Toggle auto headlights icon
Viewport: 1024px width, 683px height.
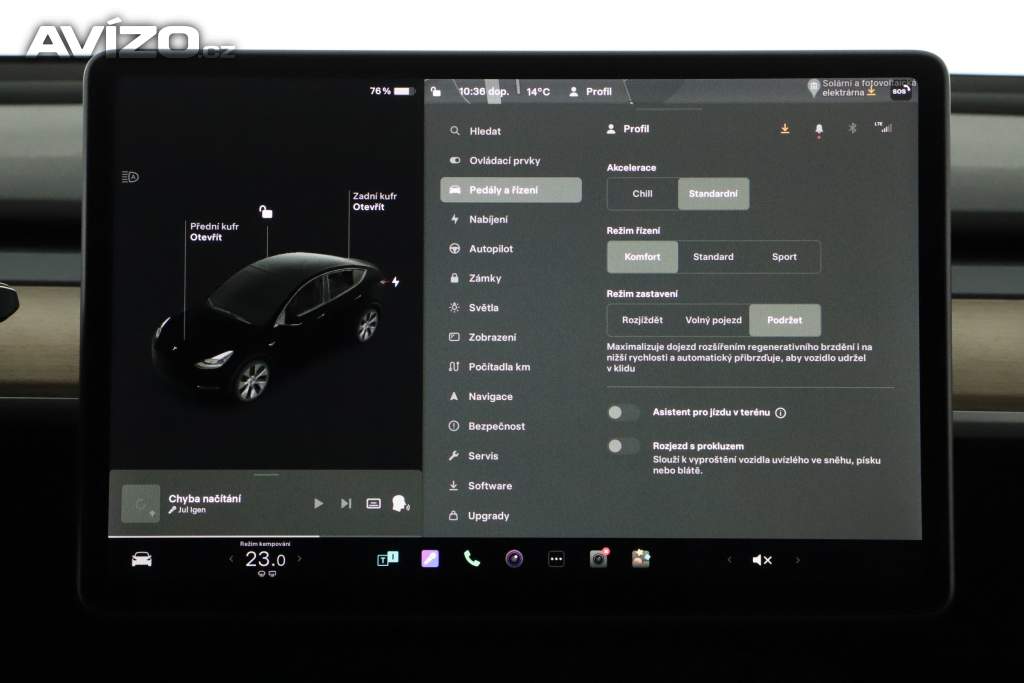click(131, 177)
